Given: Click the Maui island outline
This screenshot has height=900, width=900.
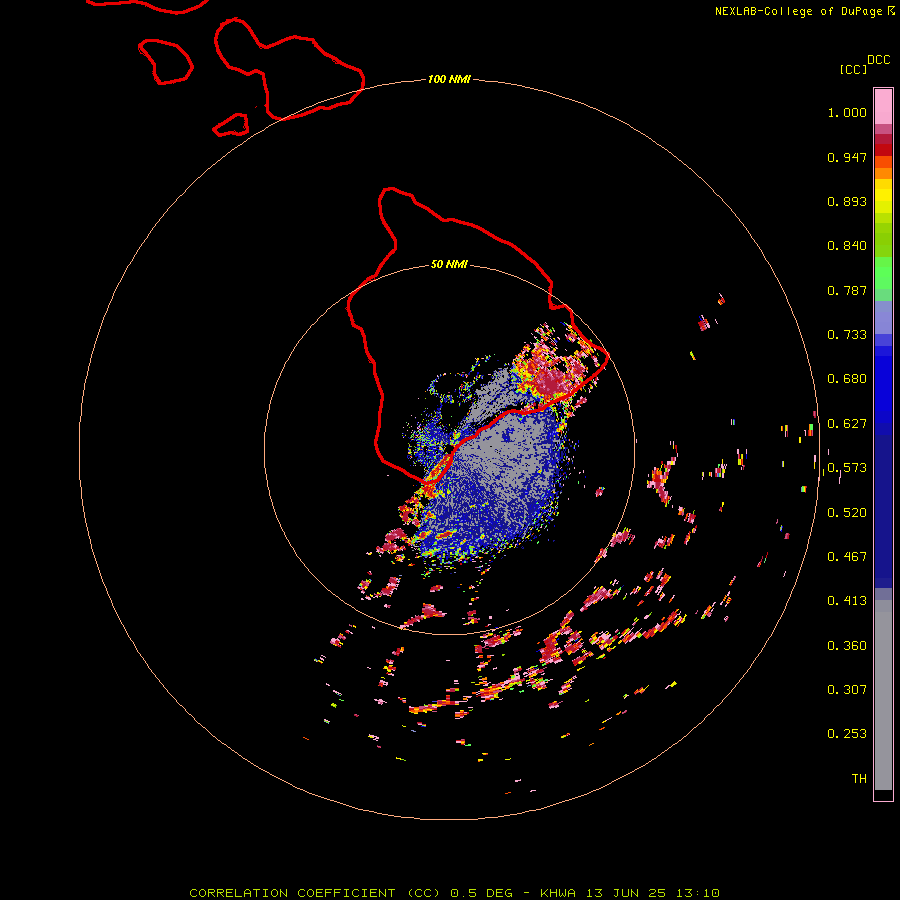Looking at the screenshot, I should [289, 69].
